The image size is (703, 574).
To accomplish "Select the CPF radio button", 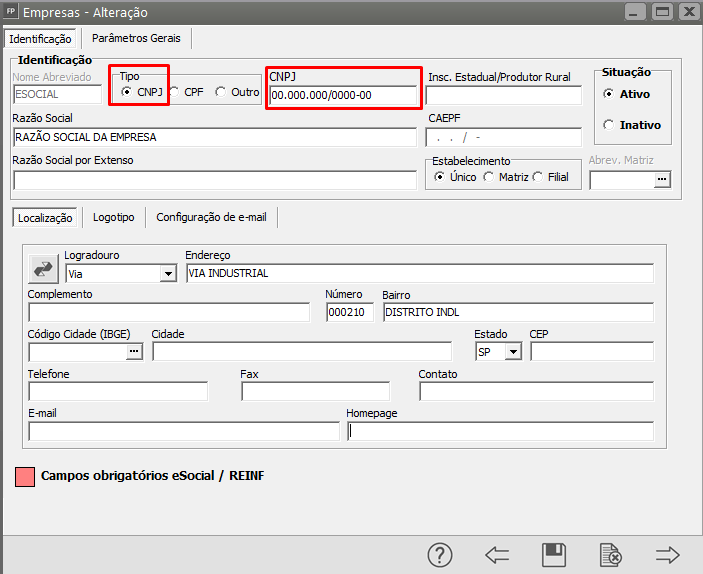I will click(174, 92).
